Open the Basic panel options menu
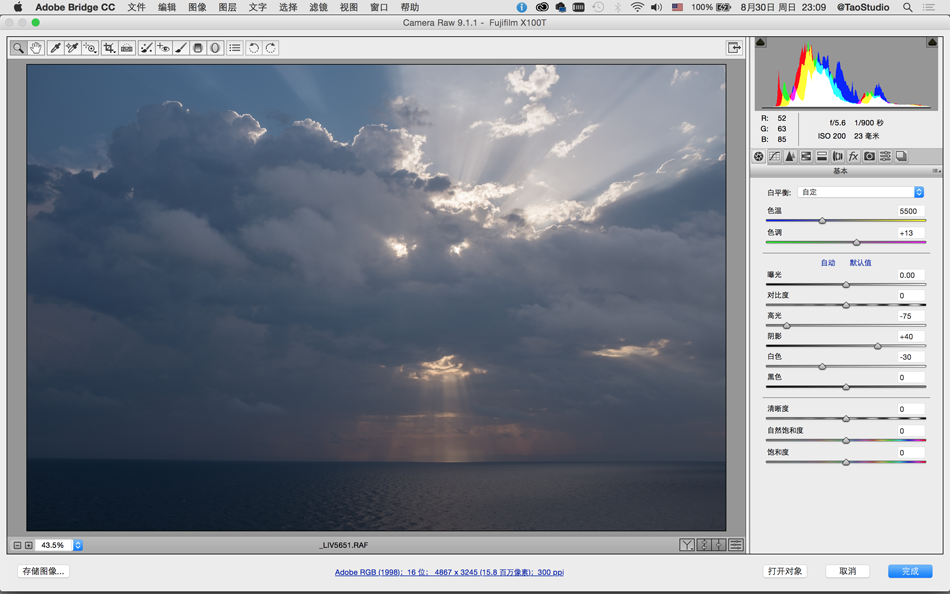 pyautogui.click(x=935, y=171)
